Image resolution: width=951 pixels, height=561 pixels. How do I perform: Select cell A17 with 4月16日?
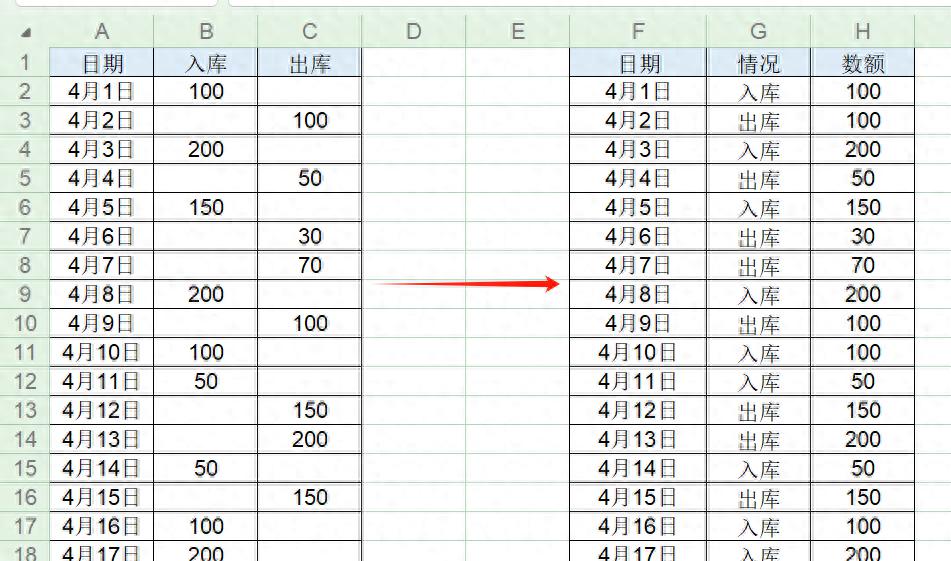(x=101, y=526)
